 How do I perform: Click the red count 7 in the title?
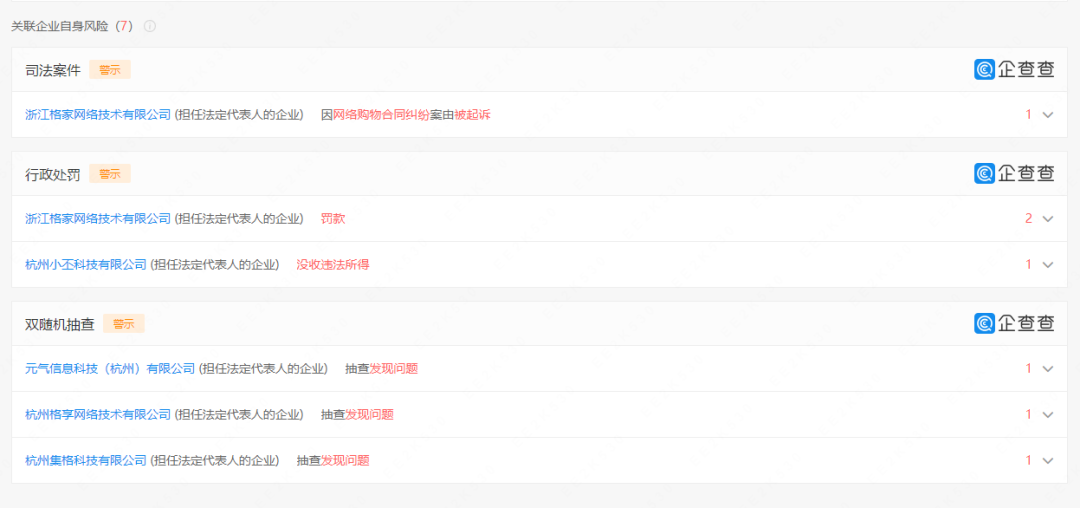pos(123,26)
